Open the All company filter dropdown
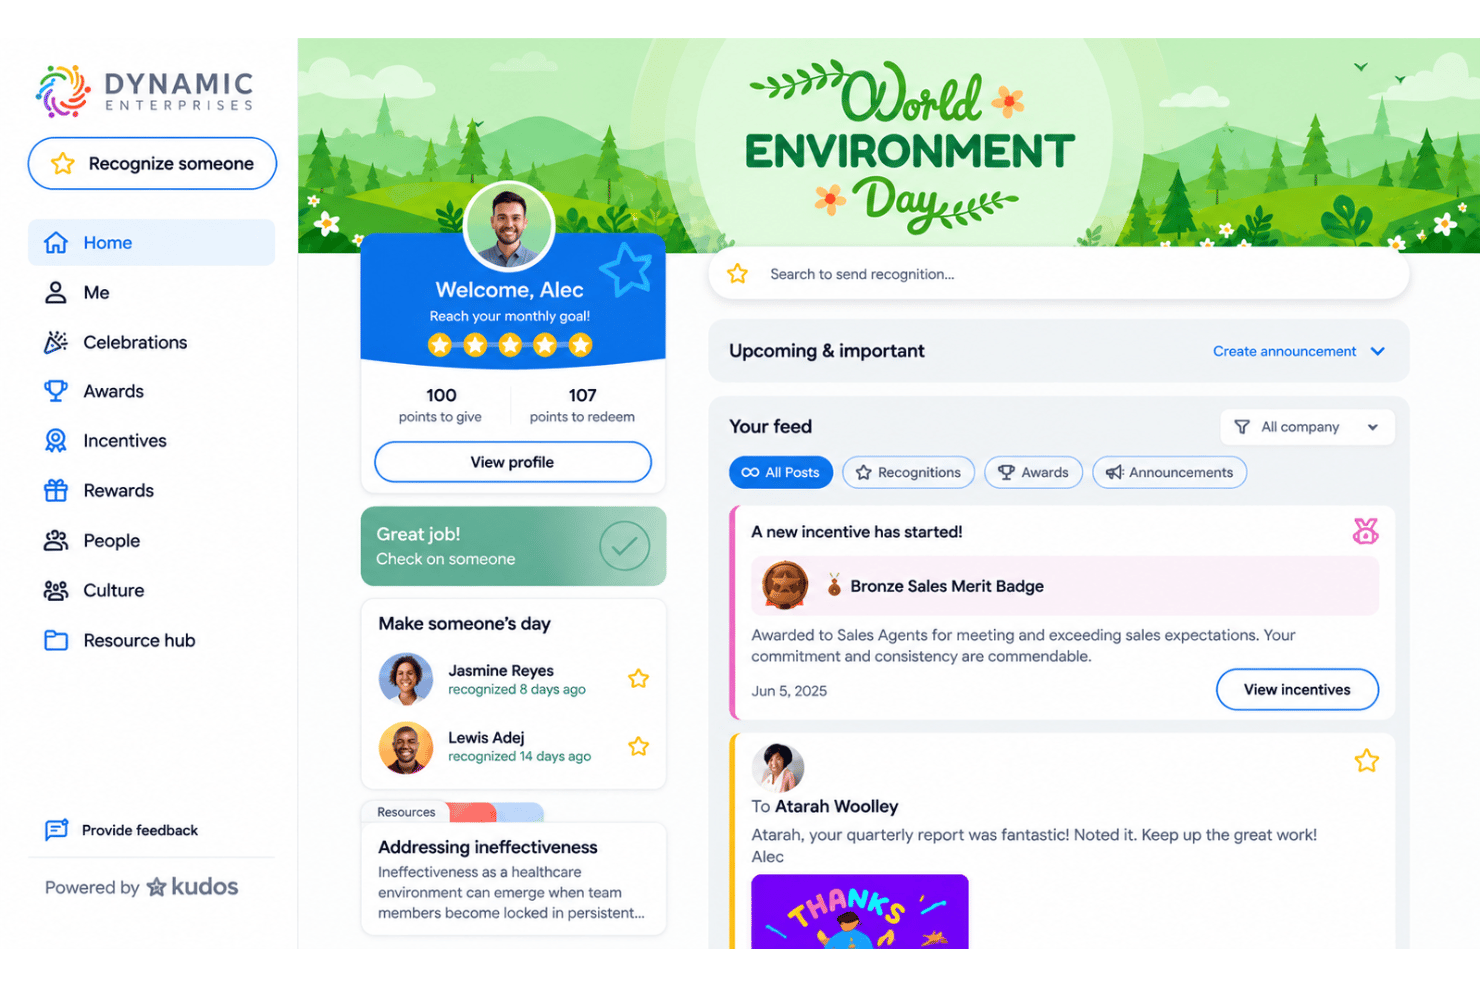 coord(1307,427)
